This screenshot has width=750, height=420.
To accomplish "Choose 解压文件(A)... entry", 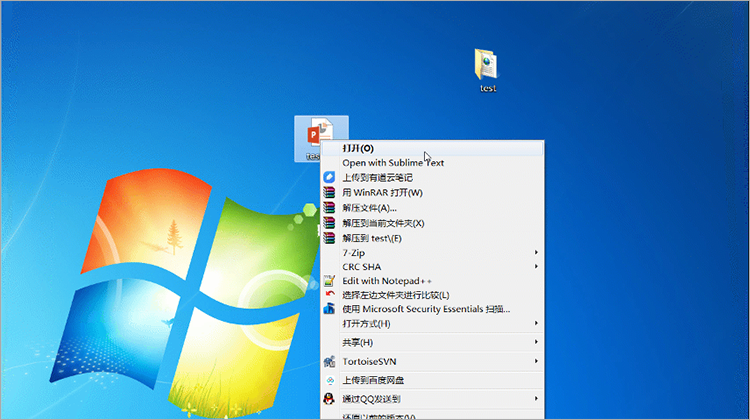I will point(432,208).
